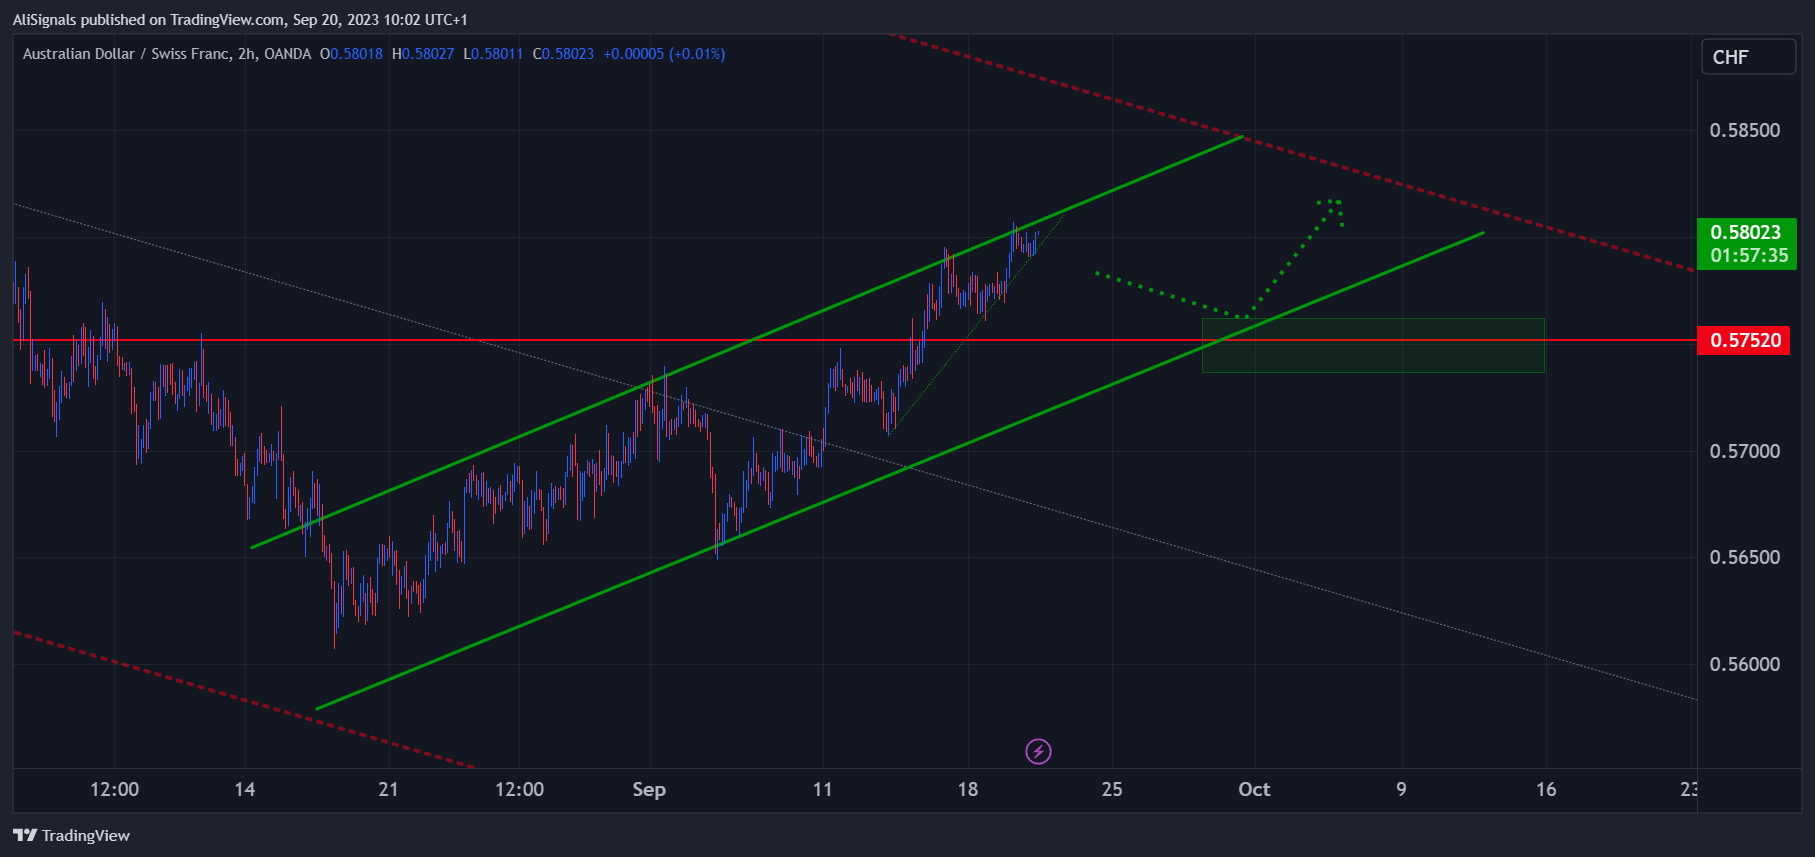Screen dimensions: 1815x857
Task: Click the close value C0.58023 in legend
Action: [x=563, y=54]
